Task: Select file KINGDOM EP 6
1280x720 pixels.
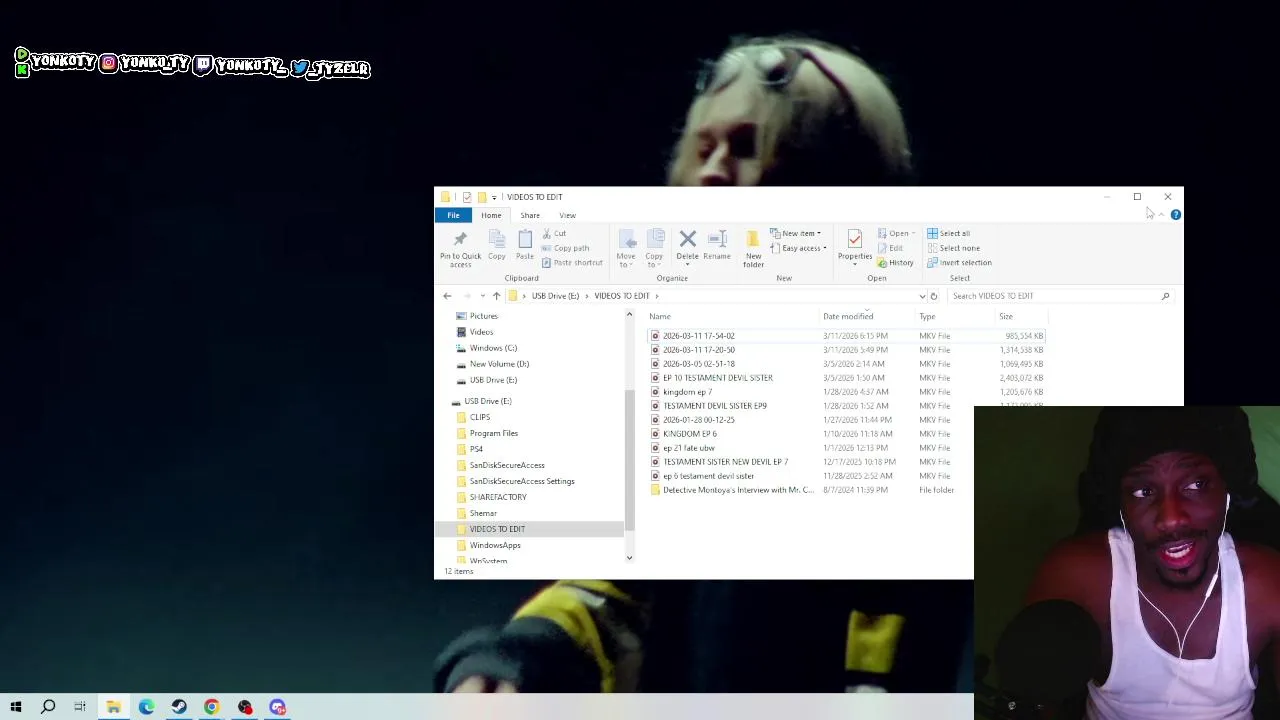Action: (689, 434)
